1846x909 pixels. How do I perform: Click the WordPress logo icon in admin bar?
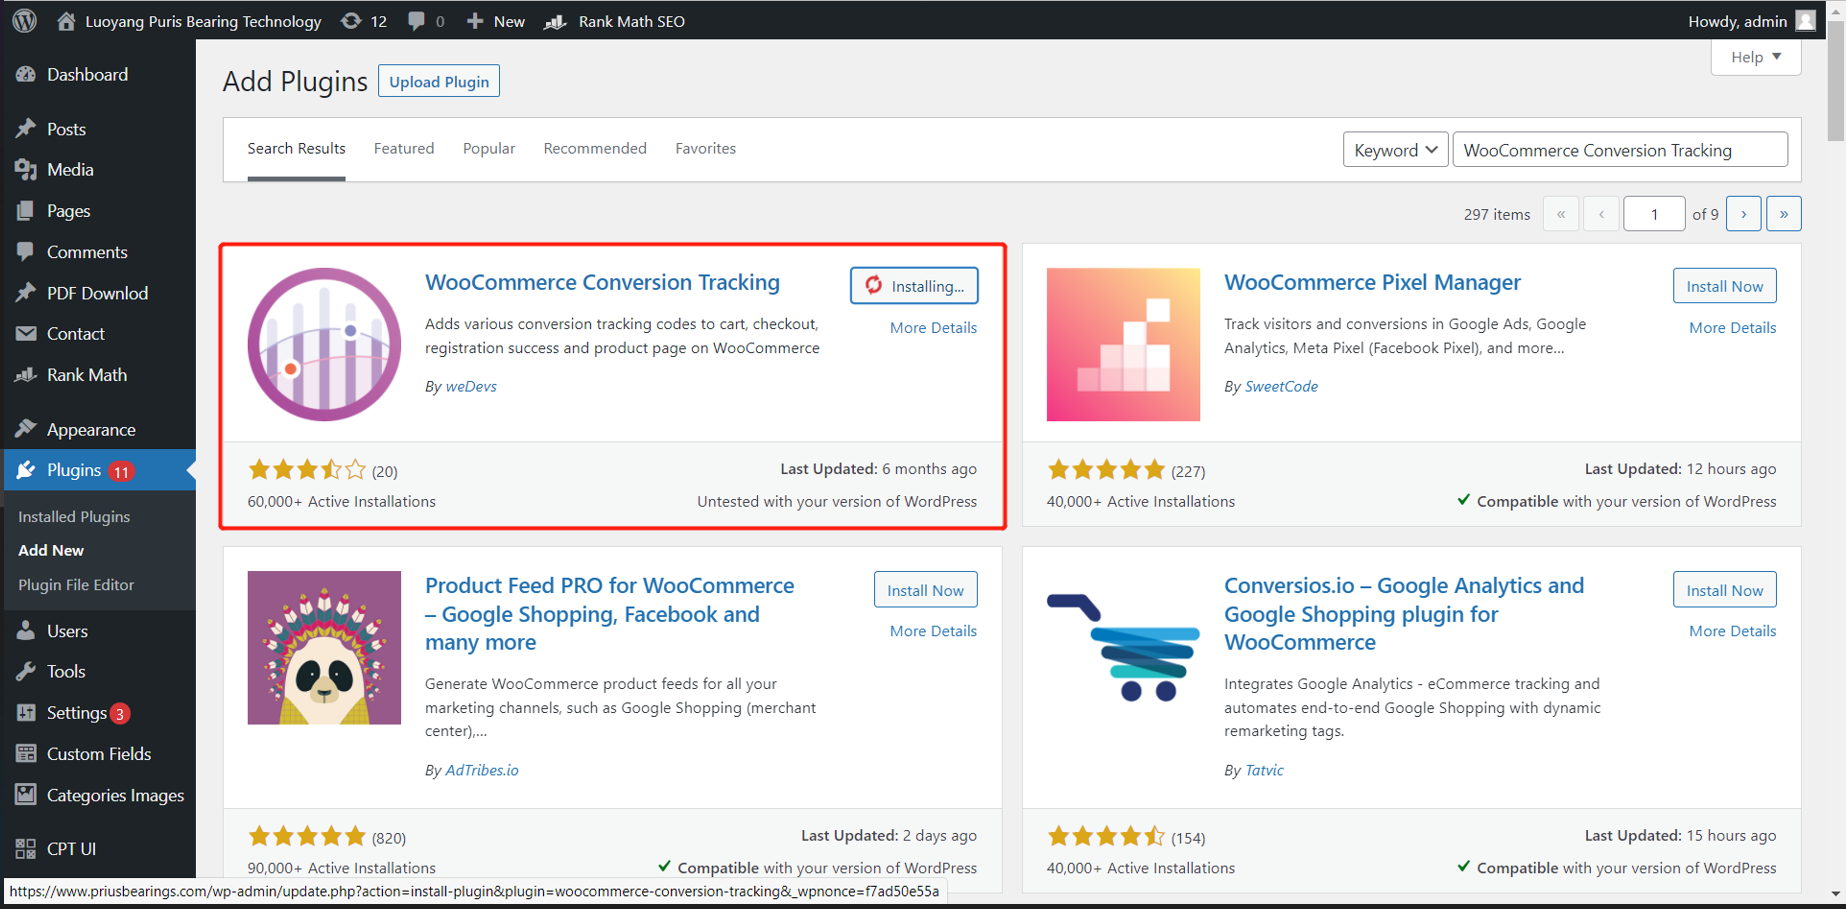25,21
